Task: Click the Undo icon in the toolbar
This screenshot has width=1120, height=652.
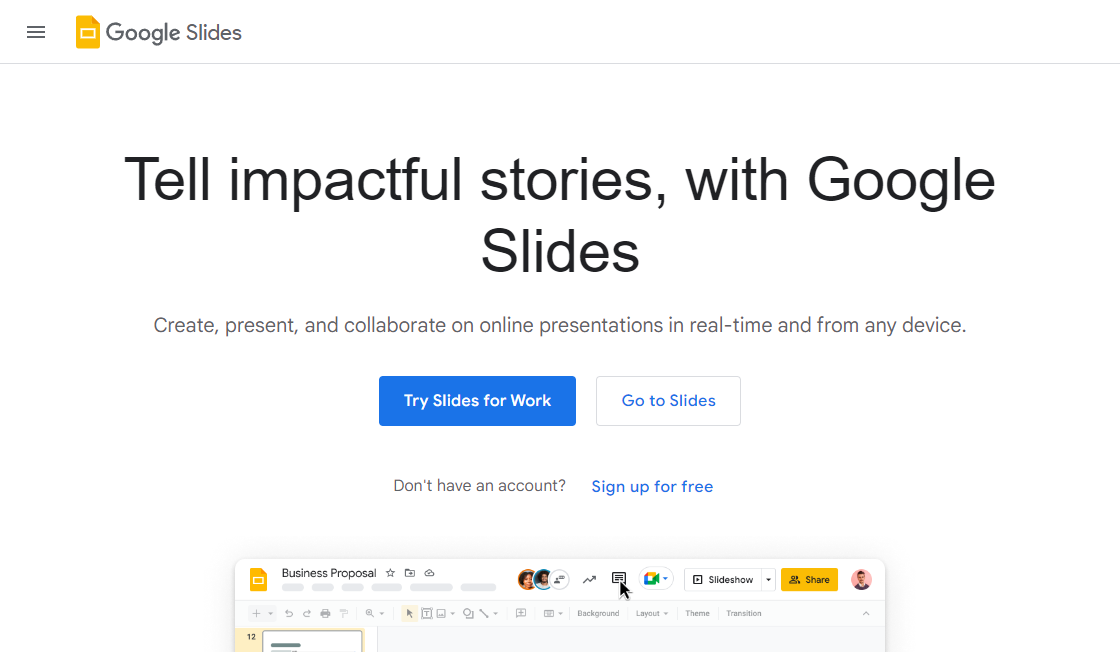Action: [288, 612]
